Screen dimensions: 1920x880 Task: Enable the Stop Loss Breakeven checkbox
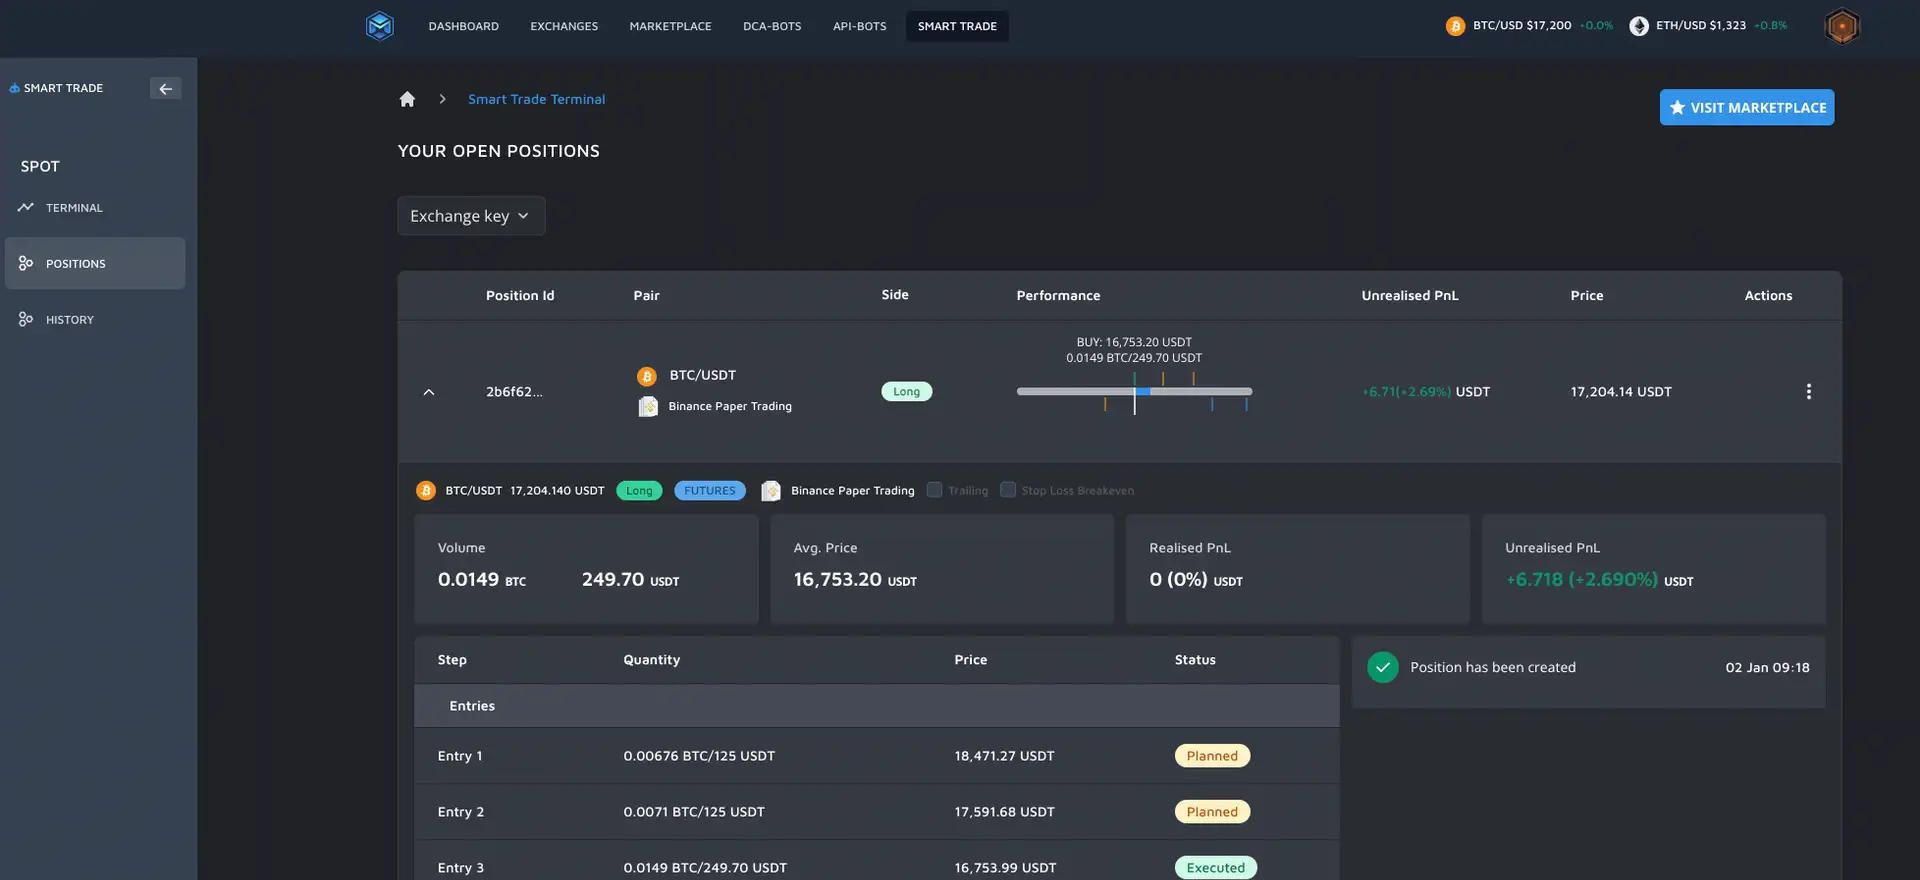coord(1008,490)
